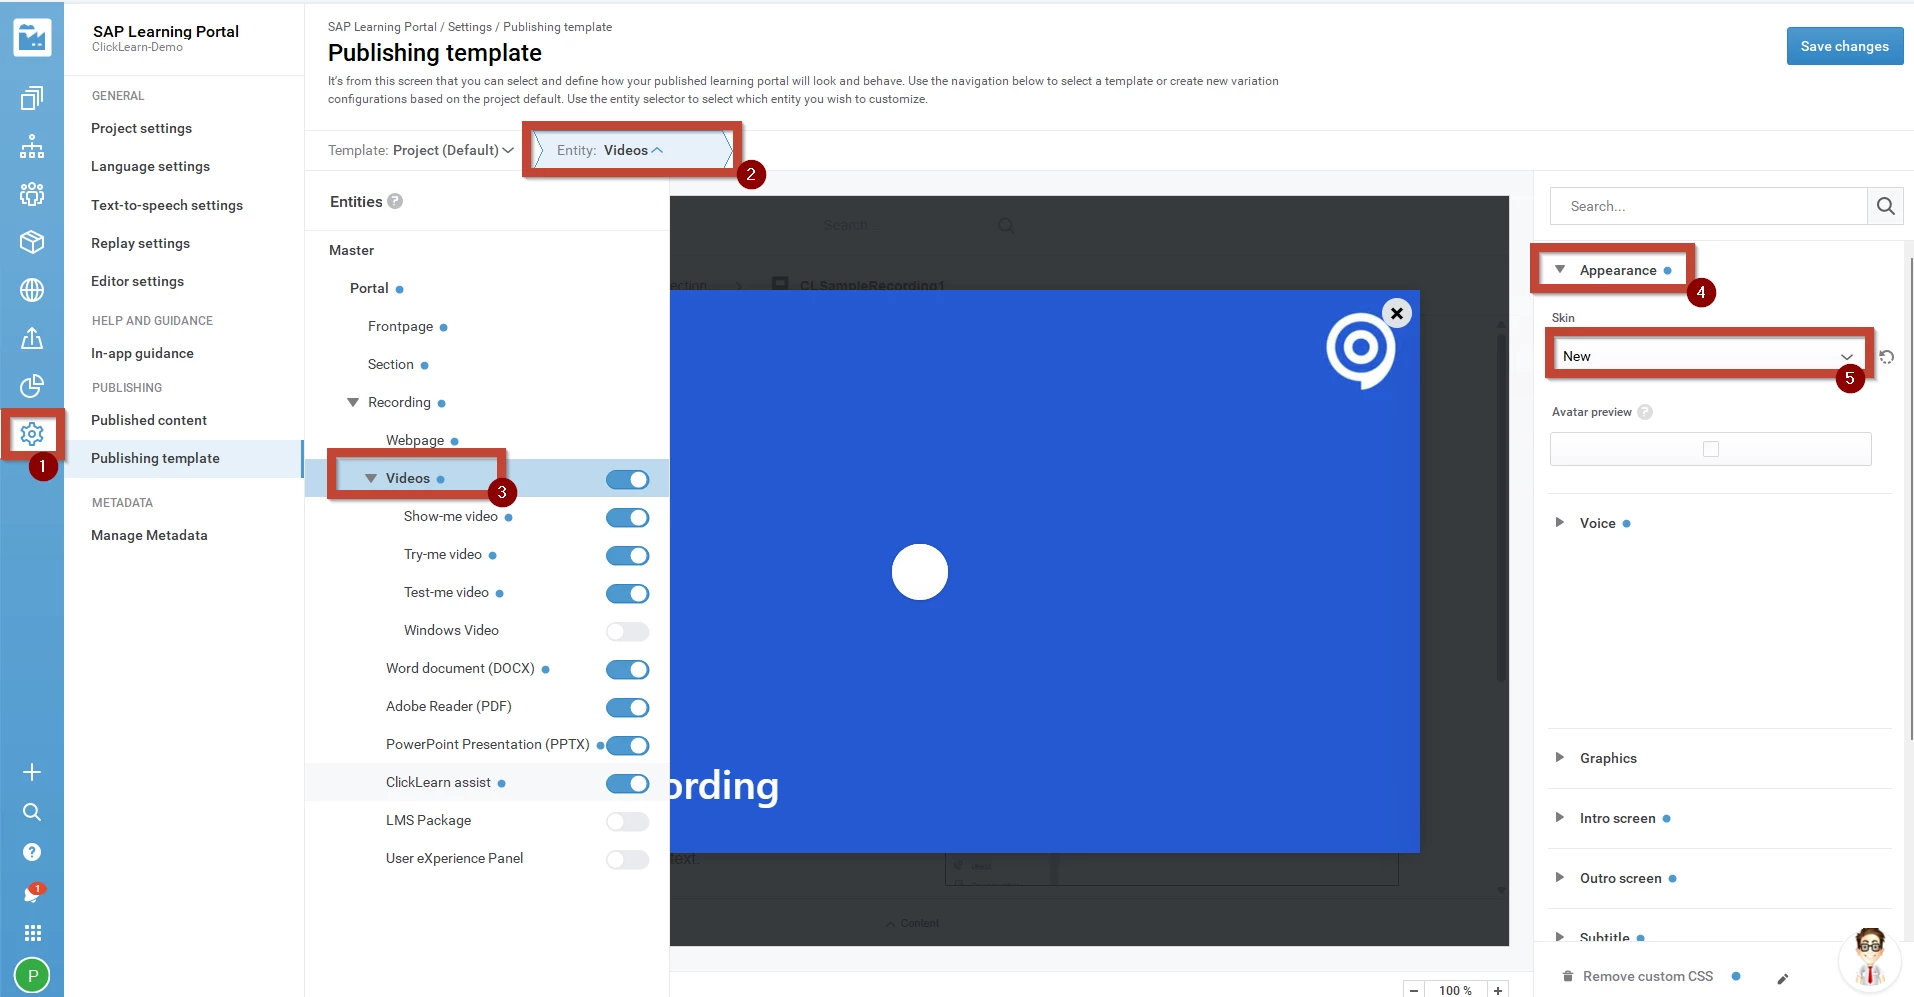Open the Skin dropdown showing New
This screenshot has width=1914, height=997.
point(1709,356)
